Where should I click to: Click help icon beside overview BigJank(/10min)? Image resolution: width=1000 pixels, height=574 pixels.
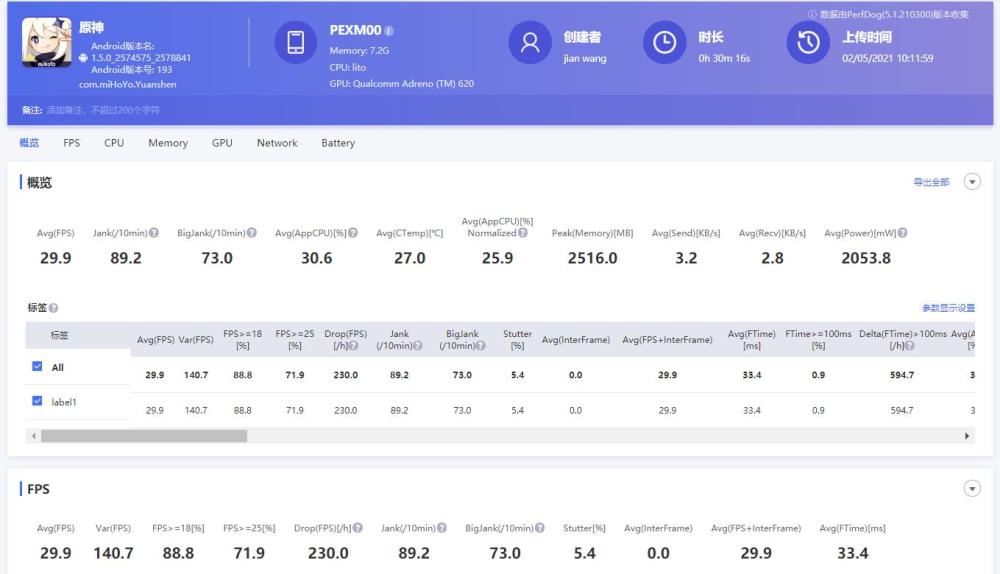252,233
